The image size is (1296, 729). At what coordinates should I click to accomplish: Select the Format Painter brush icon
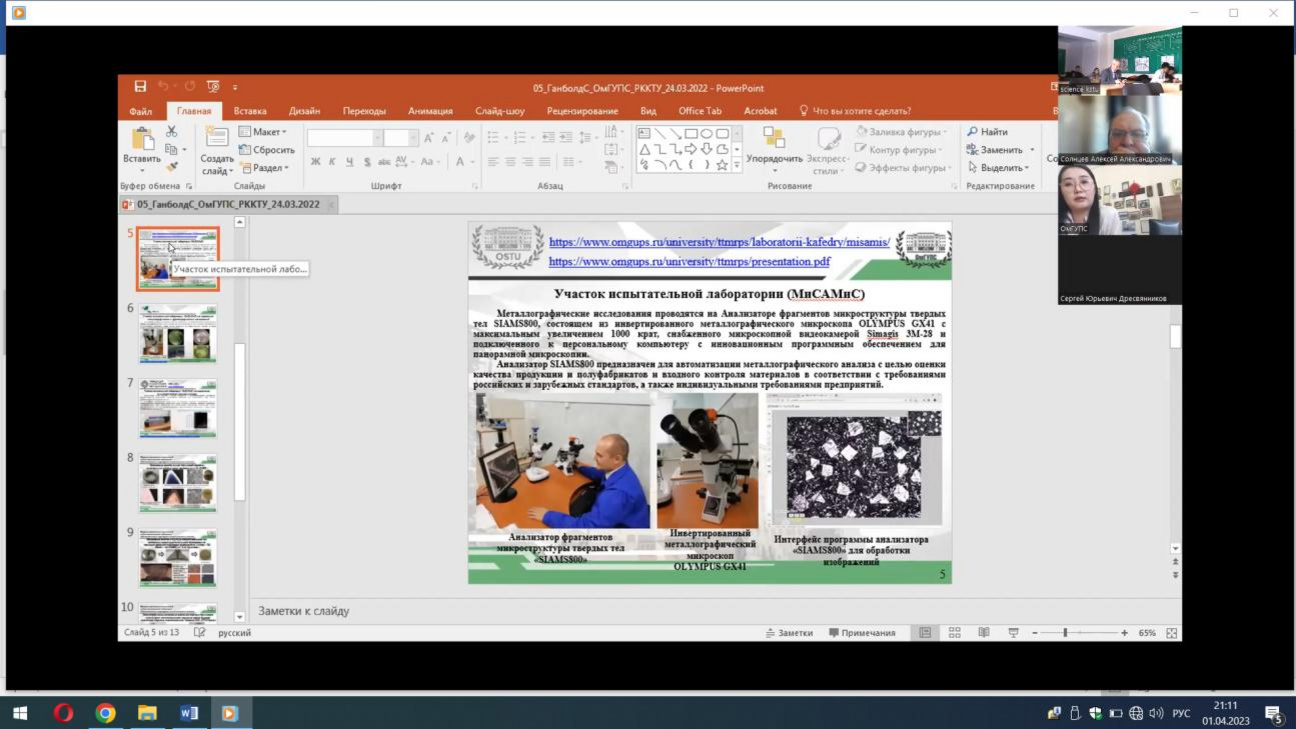[x=171, y=167]
